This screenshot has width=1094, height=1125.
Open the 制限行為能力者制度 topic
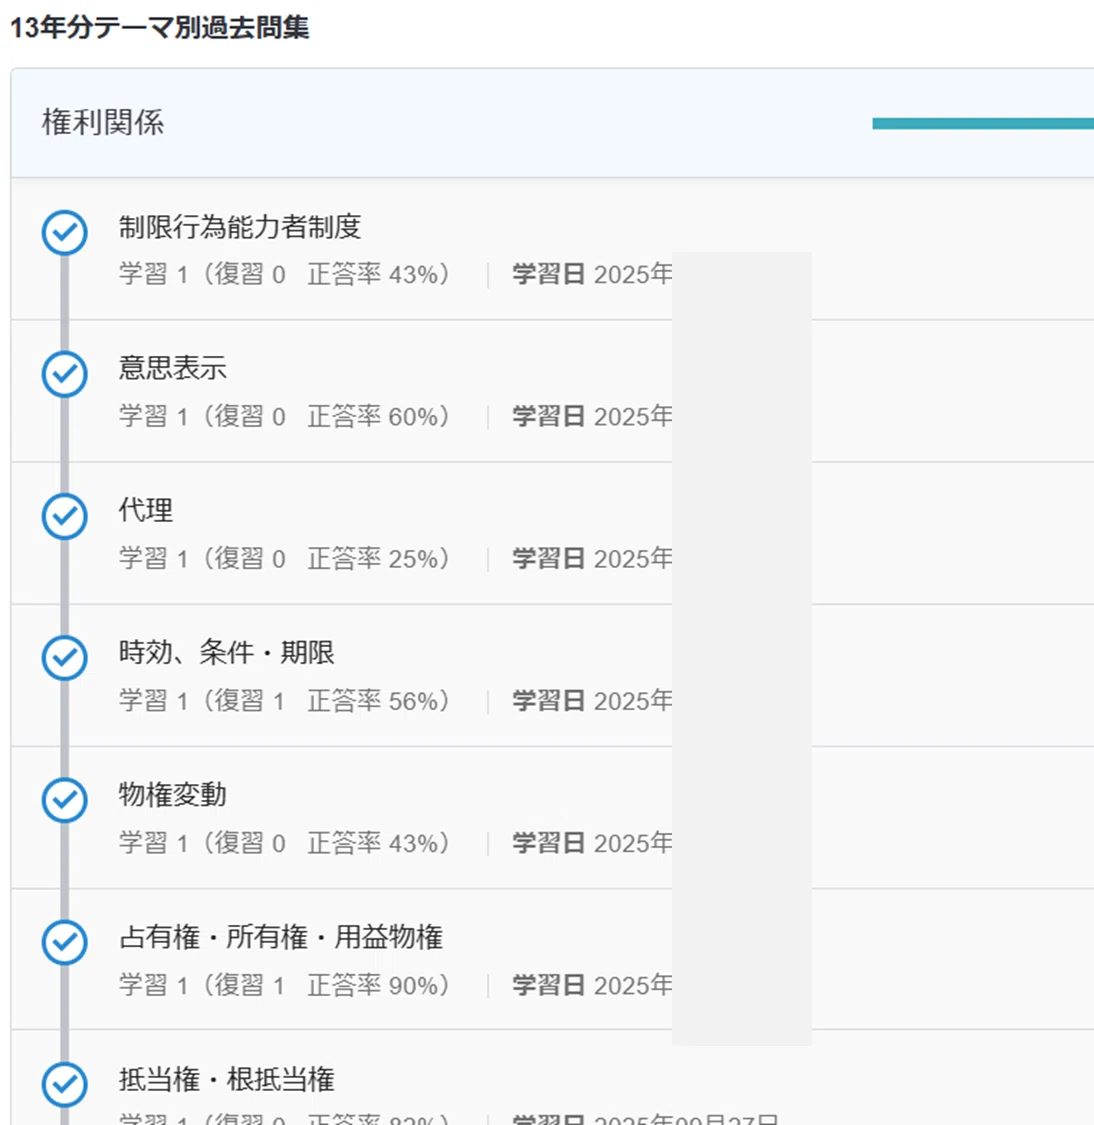click(240, 227)
